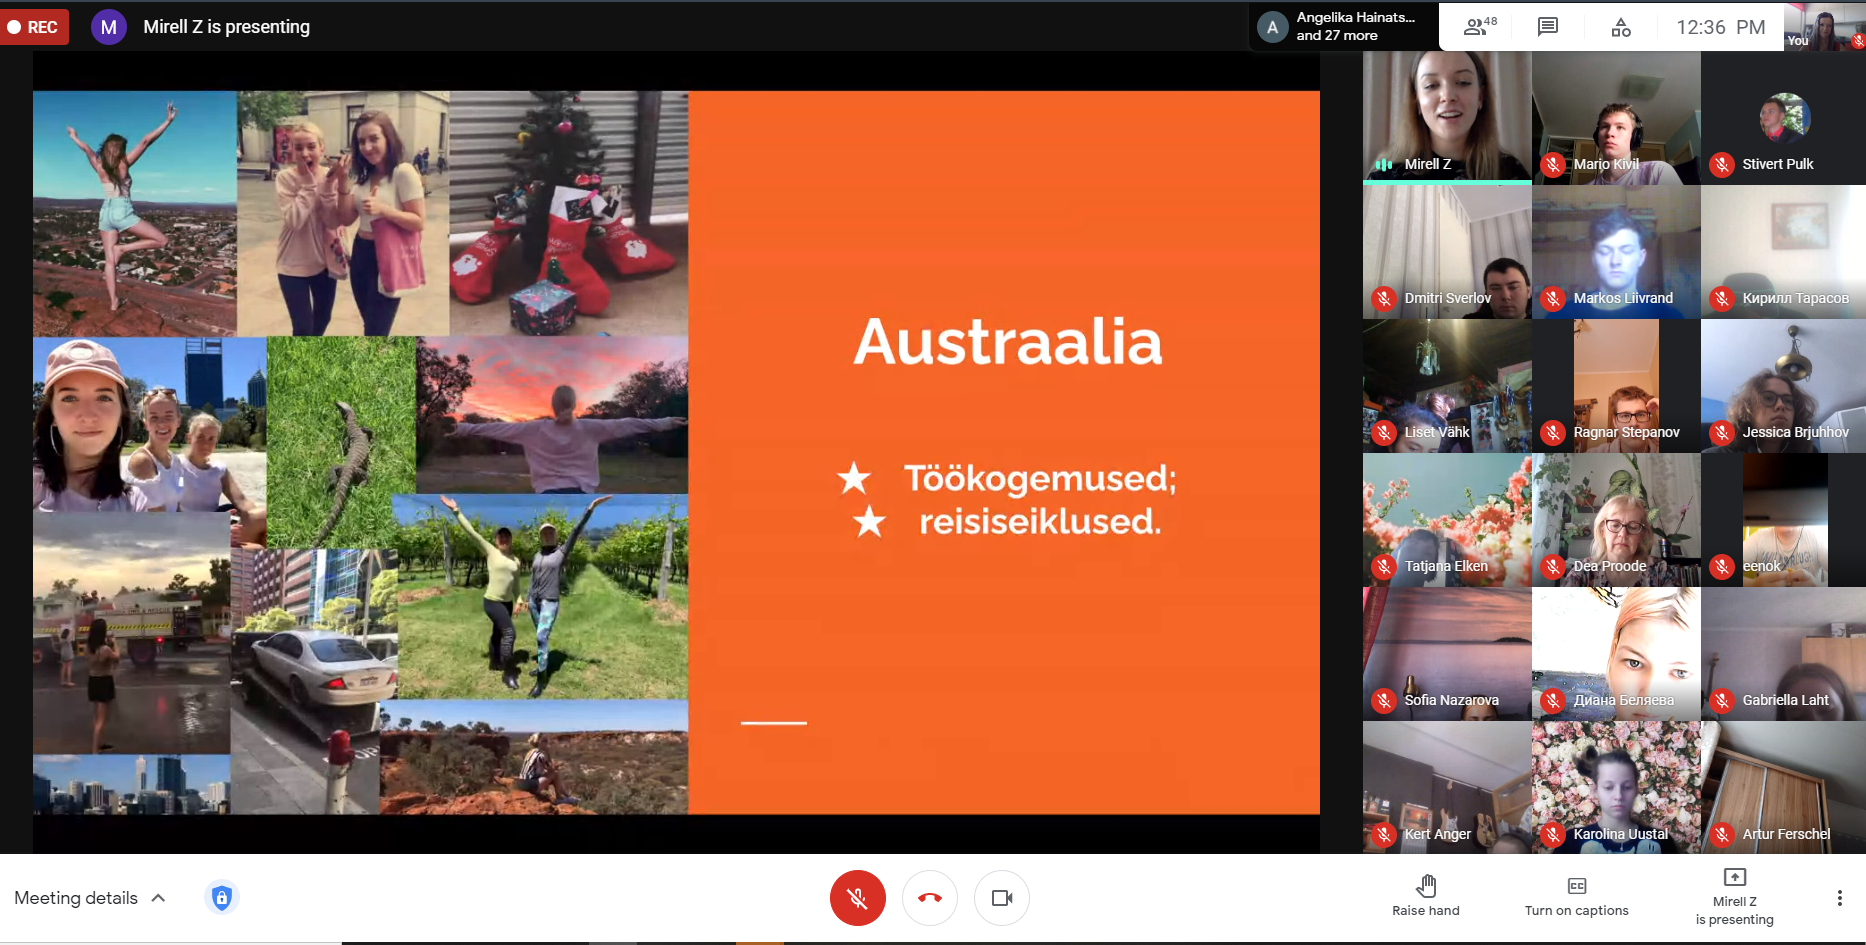Image resolution: width=1866 pixels, height=945 pixels.
Task: Expand Meeting details panel
Action: point(90,898)
